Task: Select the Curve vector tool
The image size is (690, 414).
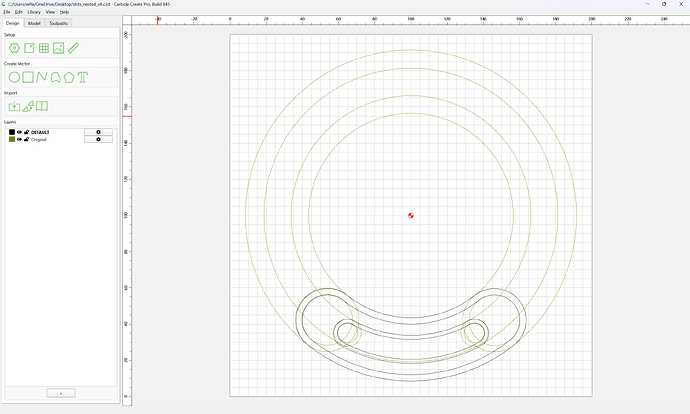Action: [x=55, y=77]
